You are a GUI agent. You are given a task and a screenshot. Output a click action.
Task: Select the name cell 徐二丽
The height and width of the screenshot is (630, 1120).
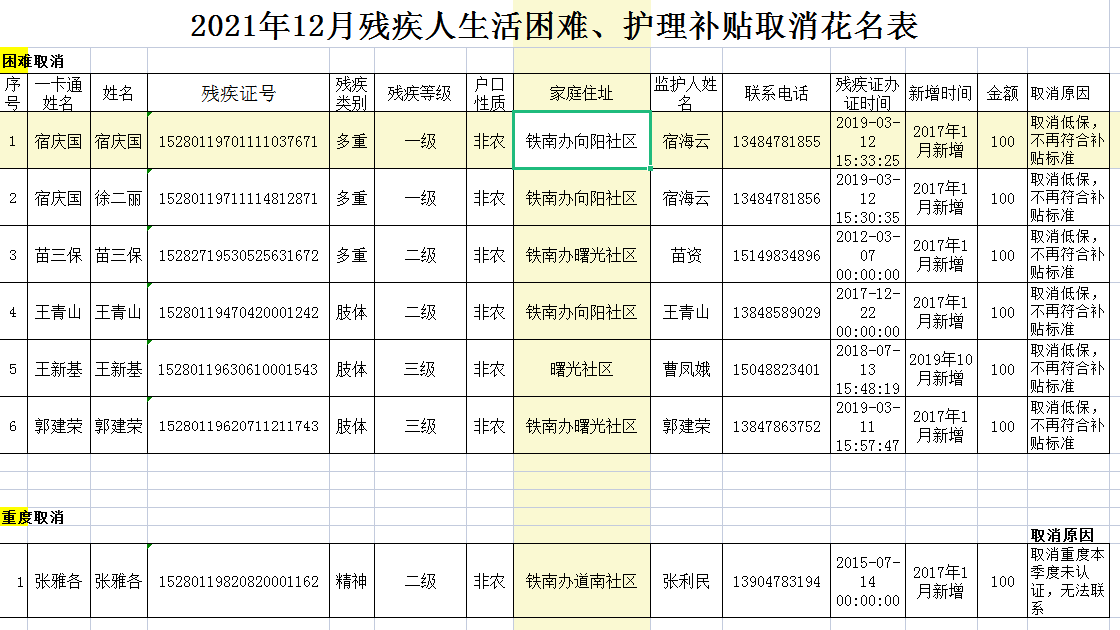[119, 199]
